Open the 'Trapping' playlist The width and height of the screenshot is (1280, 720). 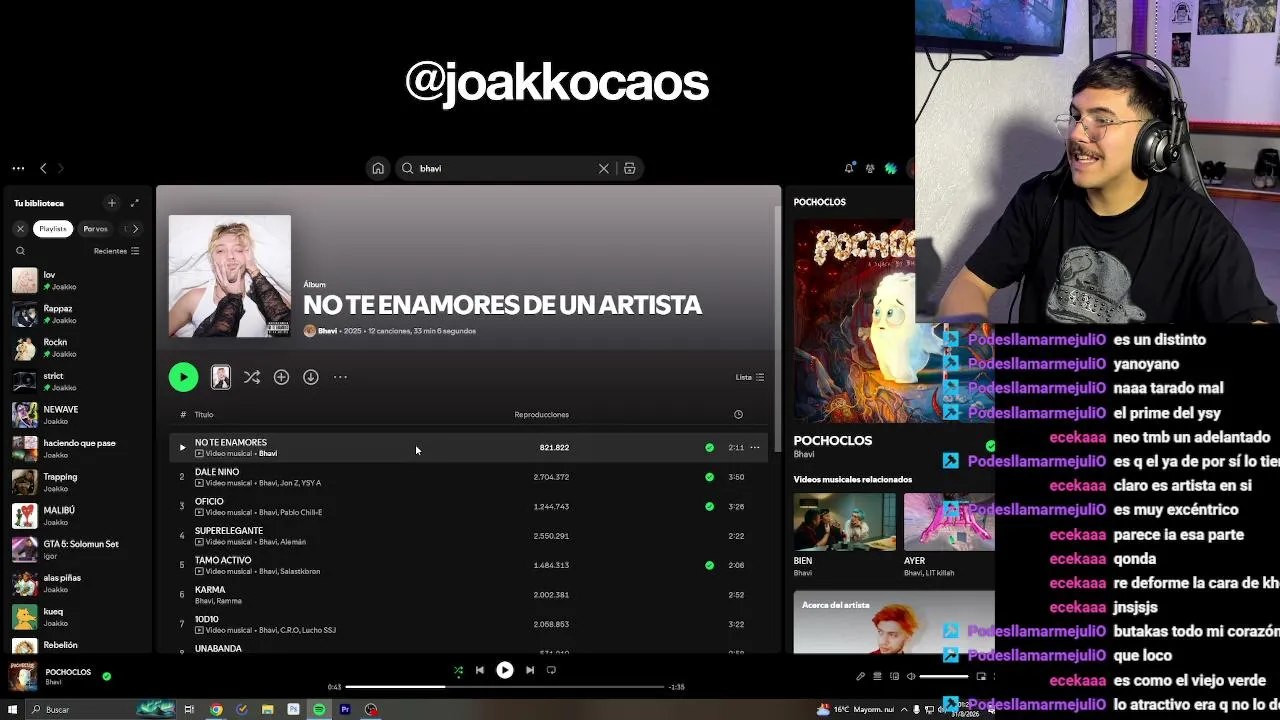[78, 482]
